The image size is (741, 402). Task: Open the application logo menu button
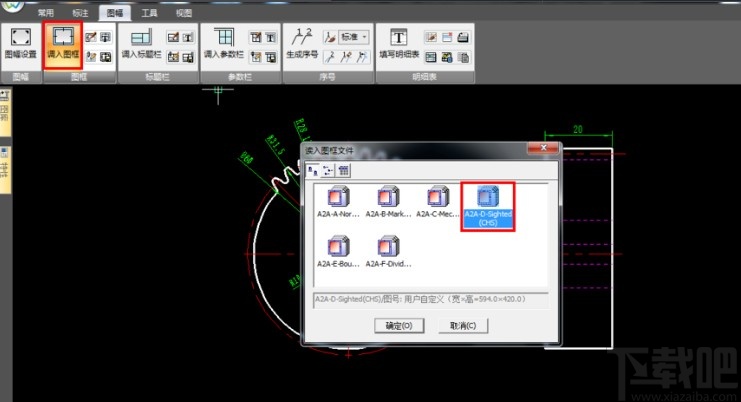tap(12, 6)
